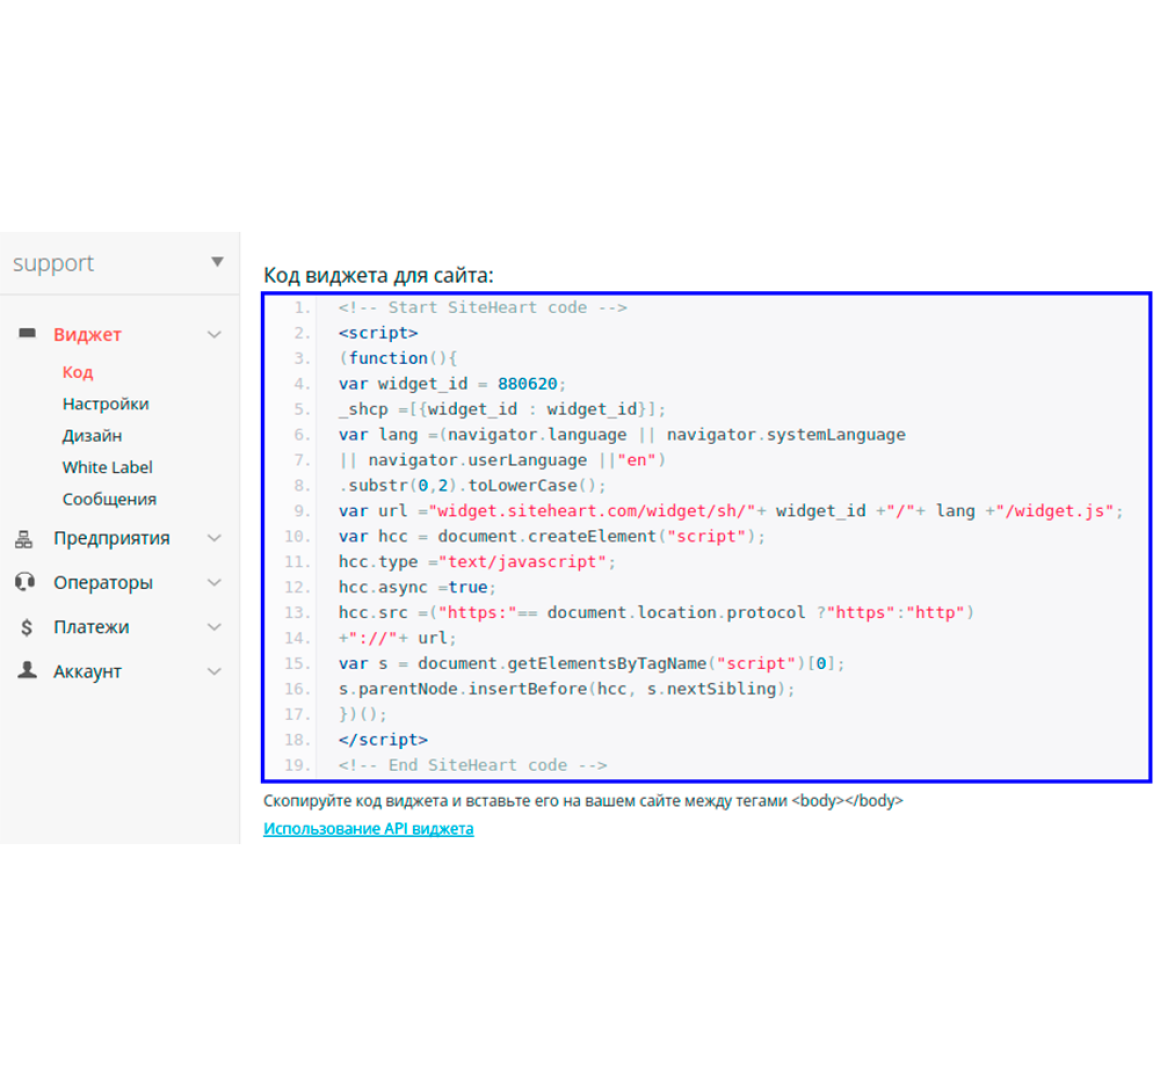
Task: Open the support dropdown selector
Action: click(119, 263)
